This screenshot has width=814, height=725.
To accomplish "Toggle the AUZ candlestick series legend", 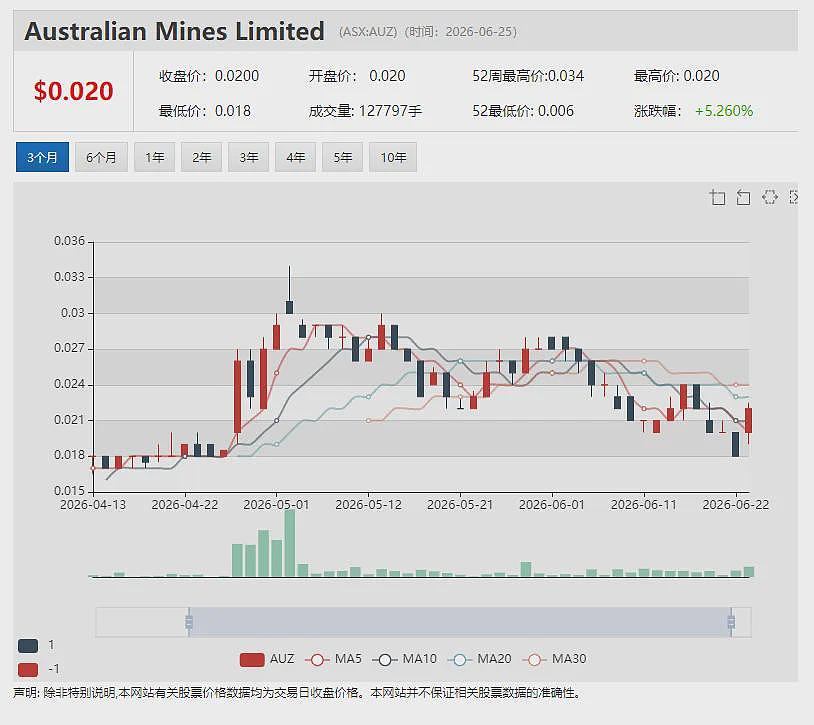I will (267, 659).
